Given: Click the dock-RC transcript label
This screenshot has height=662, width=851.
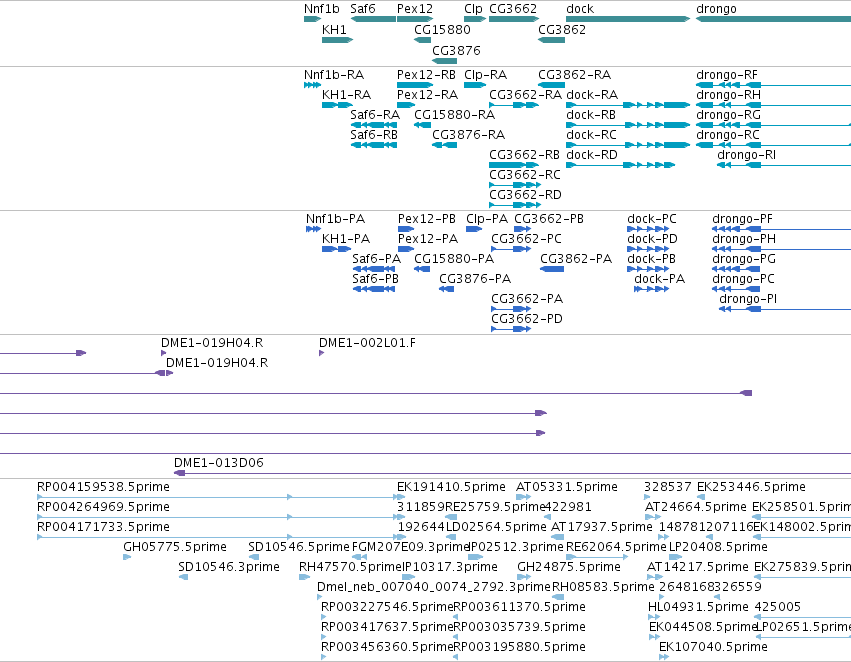Looking at the screenshot, I should pyautogui.click(x=591, y=134).
